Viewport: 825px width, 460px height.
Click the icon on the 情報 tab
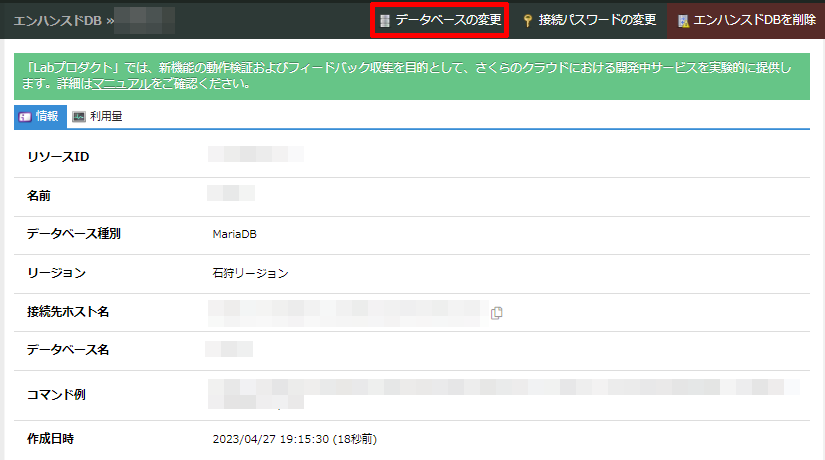pyautogui.click(x=25, y=117)
